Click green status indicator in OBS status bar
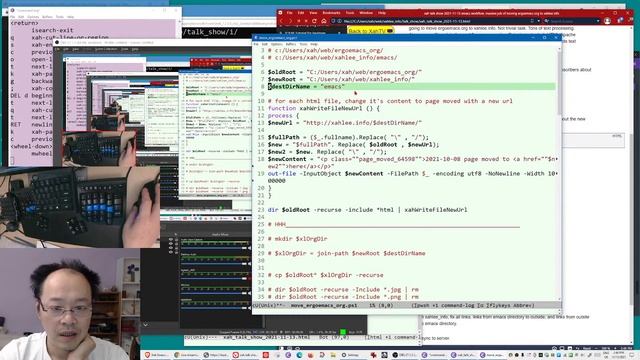The width and height of the screenshot is (640, 360). [x=343, y=332]
